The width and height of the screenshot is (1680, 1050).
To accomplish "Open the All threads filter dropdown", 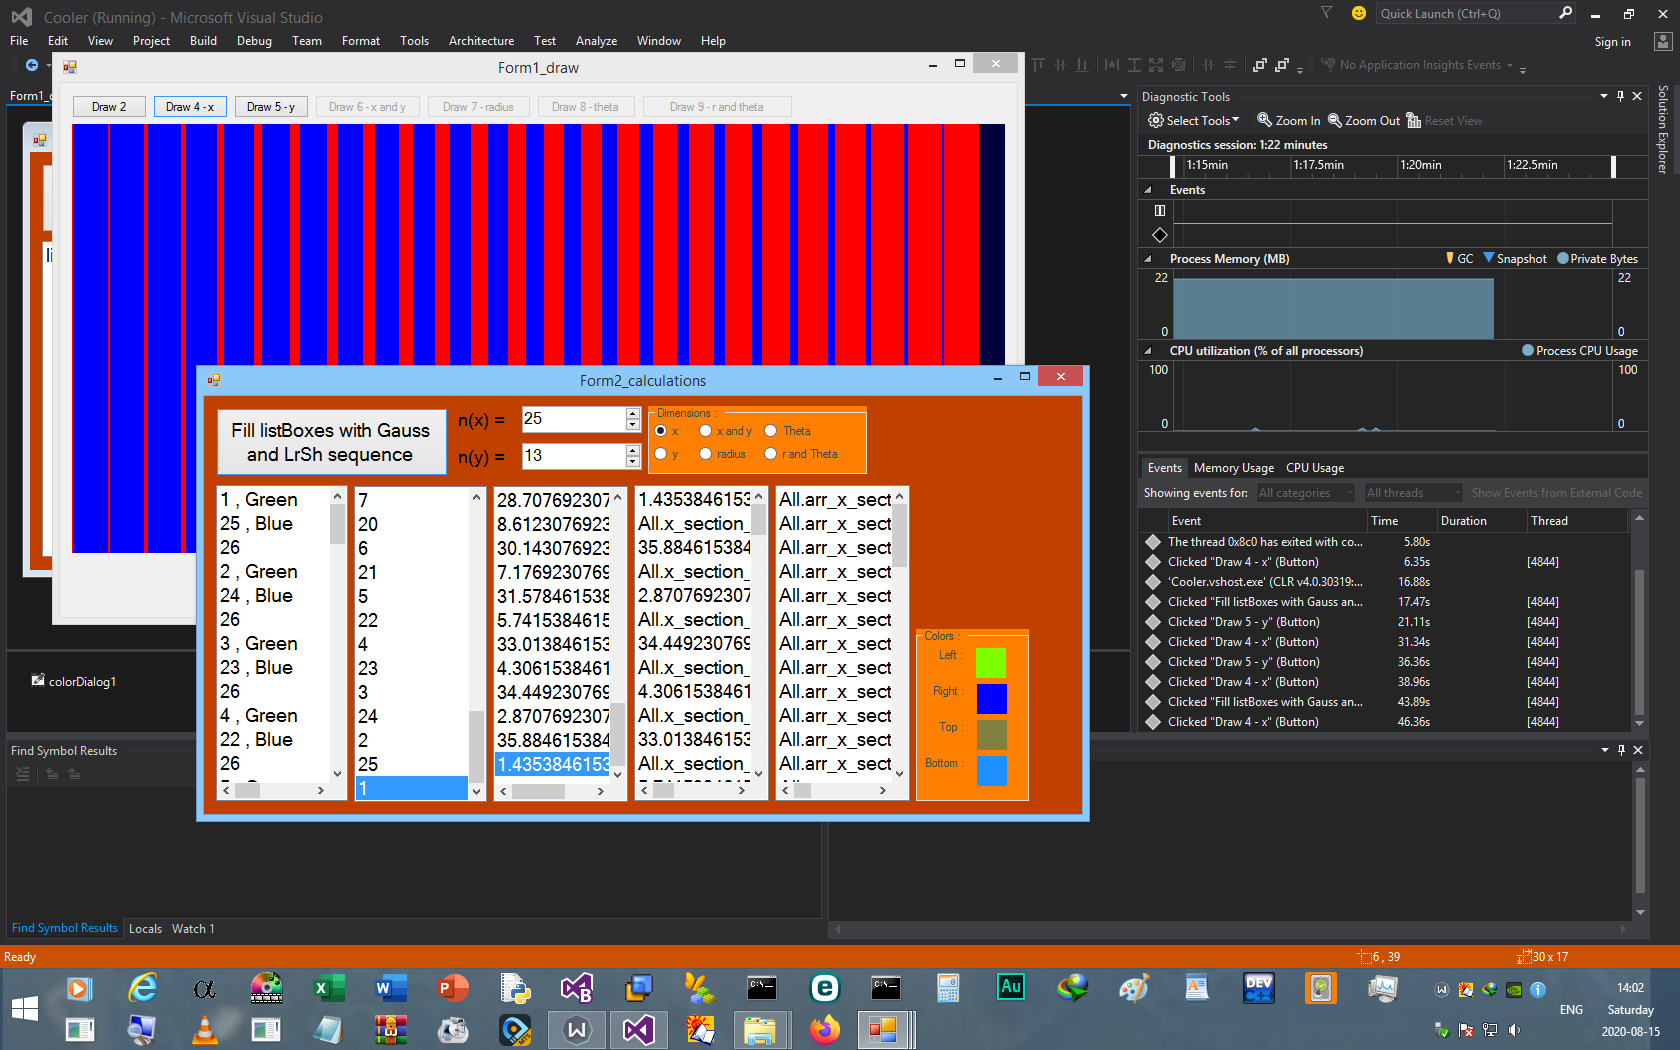I will coord(1413,493).
